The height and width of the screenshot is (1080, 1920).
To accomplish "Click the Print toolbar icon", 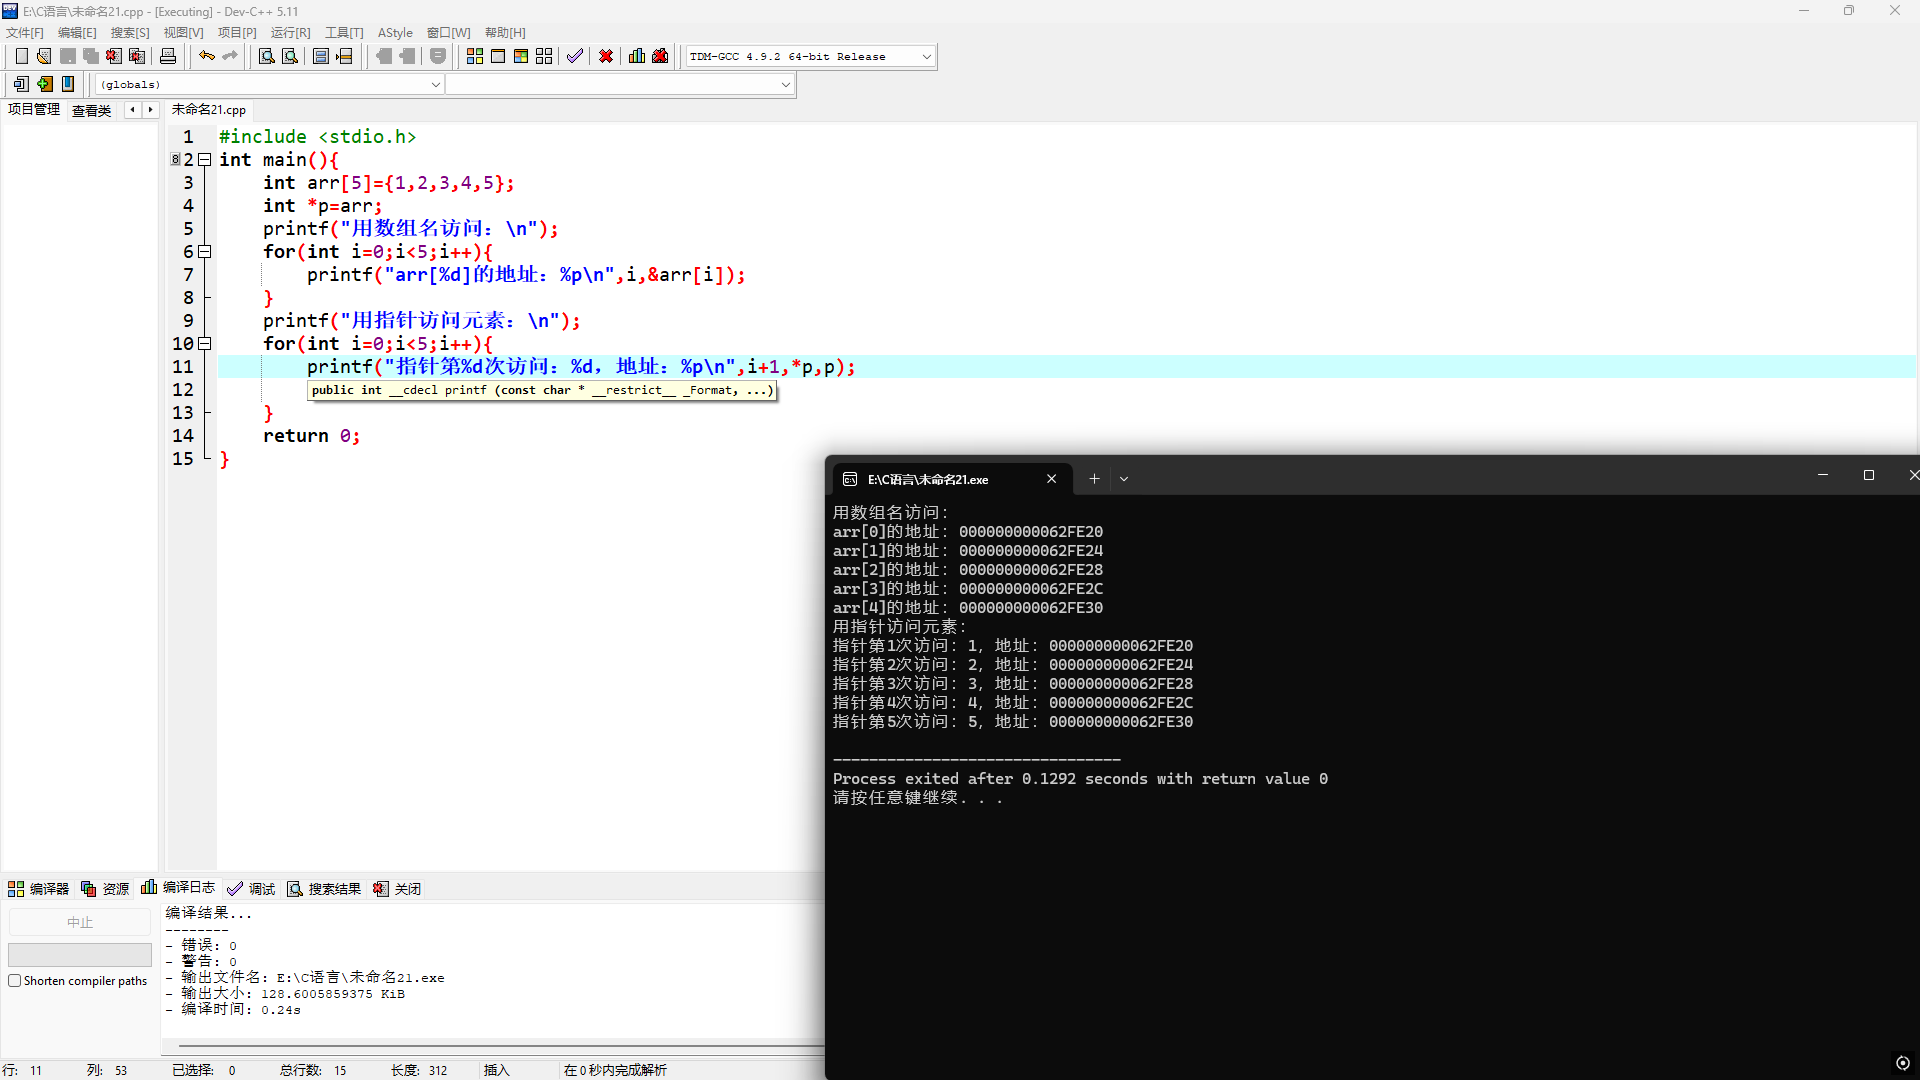I will (x=168, y=56).
